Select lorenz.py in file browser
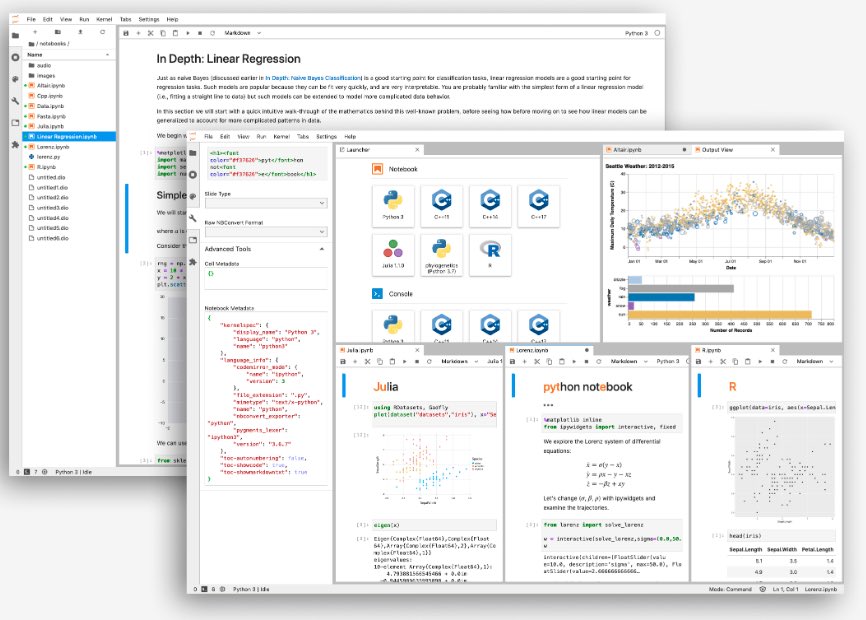Image resolution: width=866 pixels, height=620 pixels. (69, 157)
